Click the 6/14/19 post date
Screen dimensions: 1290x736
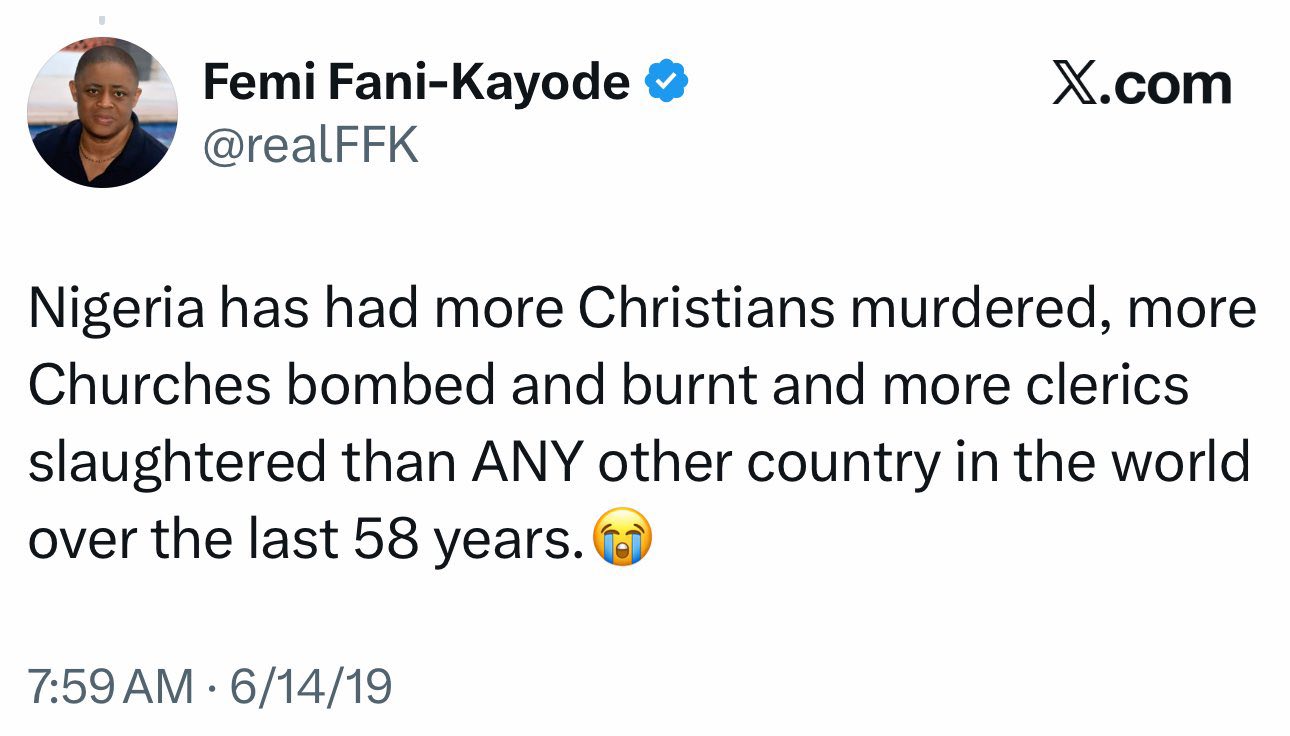point(311,686)
